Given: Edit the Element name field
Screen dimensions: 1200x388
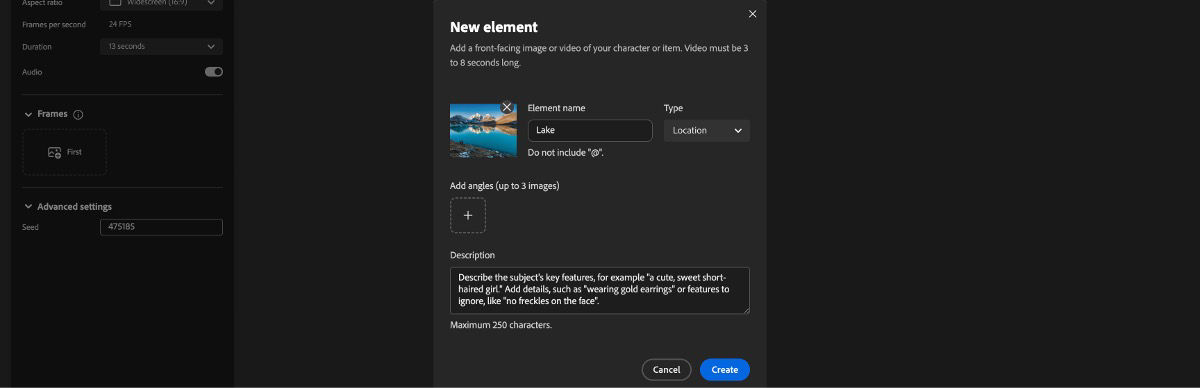Looking at the screenshot, I should click(590, 130).
